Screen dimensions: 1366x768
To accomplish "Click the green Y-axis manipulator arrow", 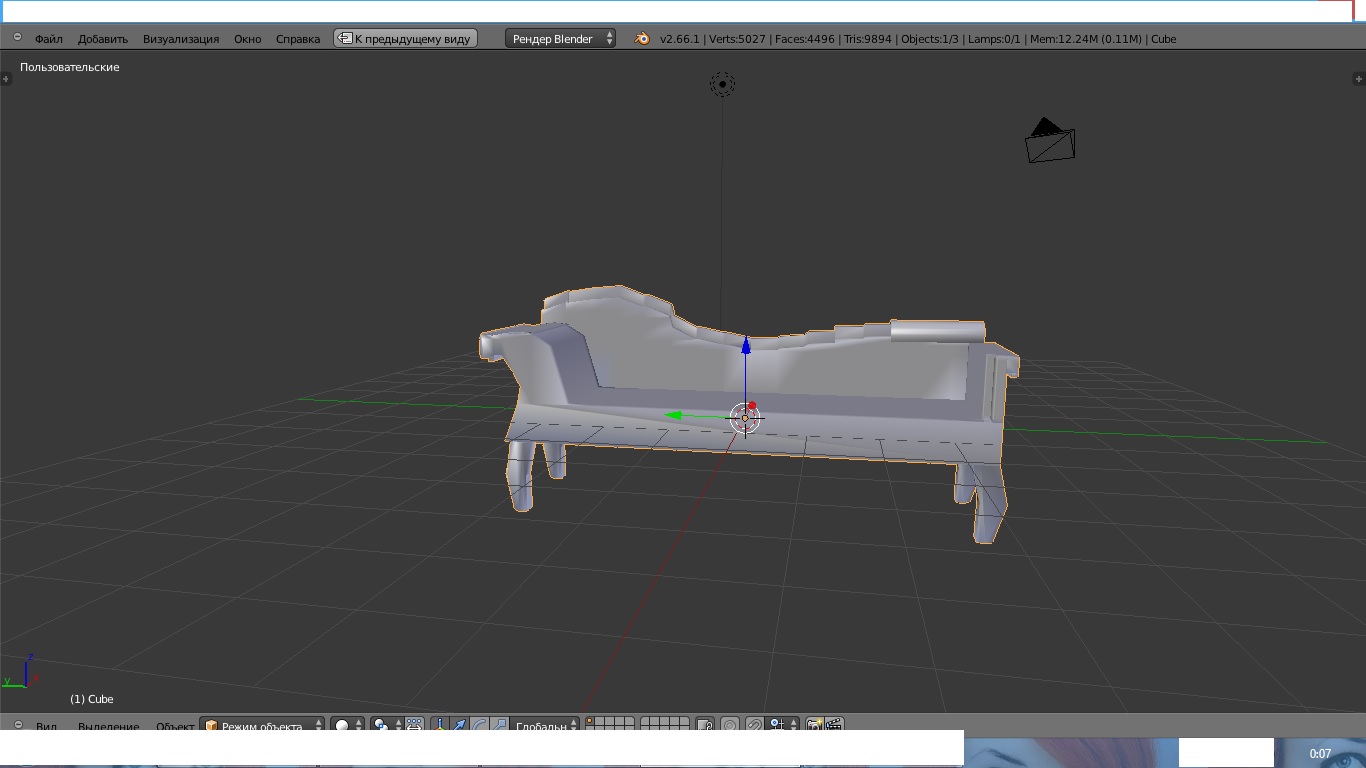I will click(676, 415).
